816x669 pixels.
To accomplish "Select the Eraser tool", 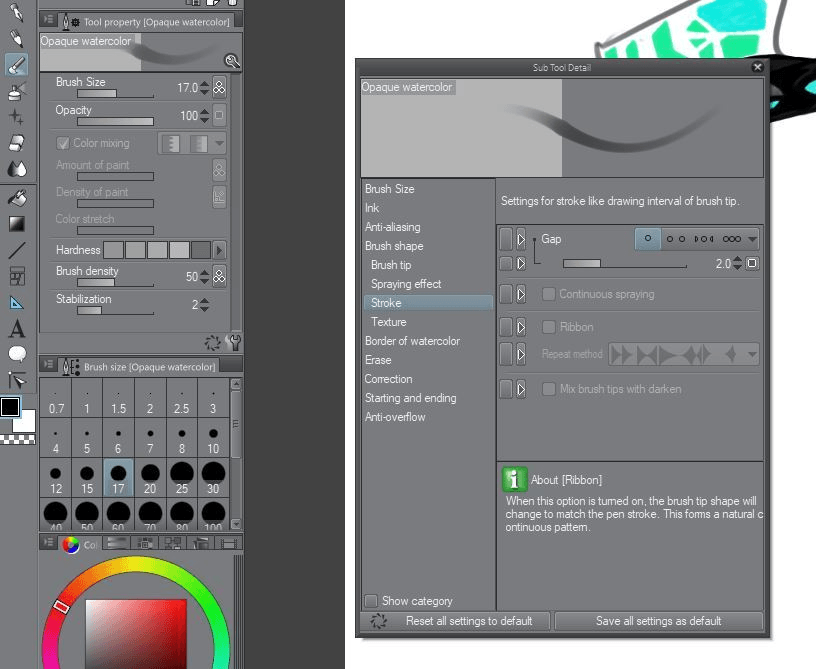I will pyautogui.click(x=17, y=143).
